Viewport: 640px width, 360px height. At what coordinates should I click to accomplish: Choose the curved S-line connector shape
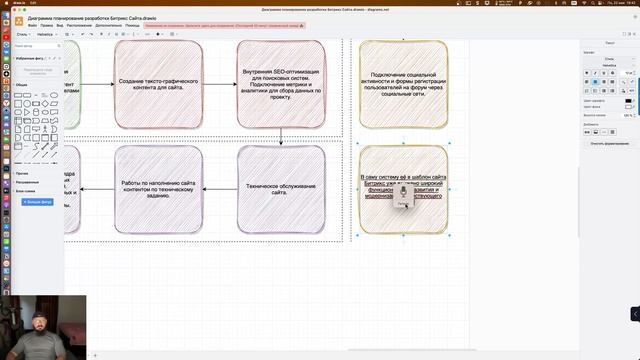(x=36, y=146)
